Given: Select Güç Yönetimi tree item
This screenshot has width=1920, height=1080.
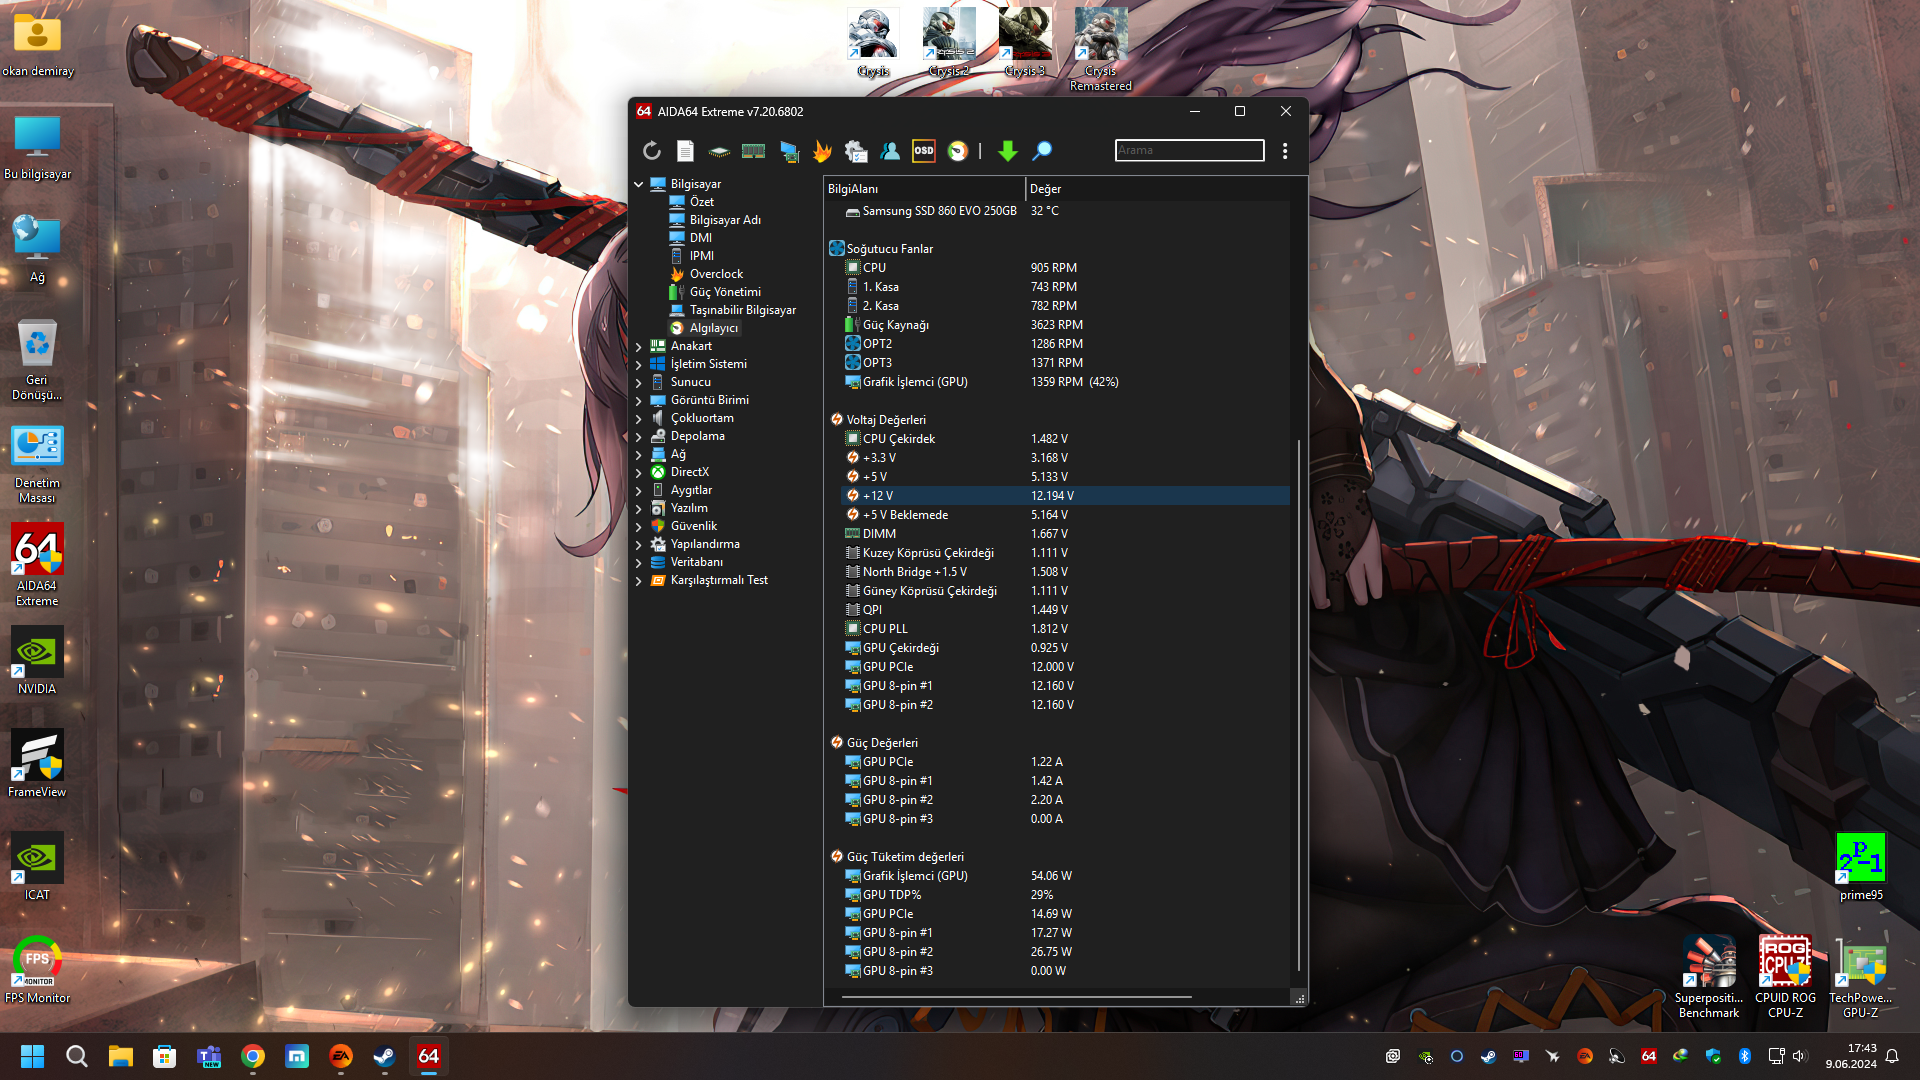Looking at the screenshot, I should tap(725, 292).
